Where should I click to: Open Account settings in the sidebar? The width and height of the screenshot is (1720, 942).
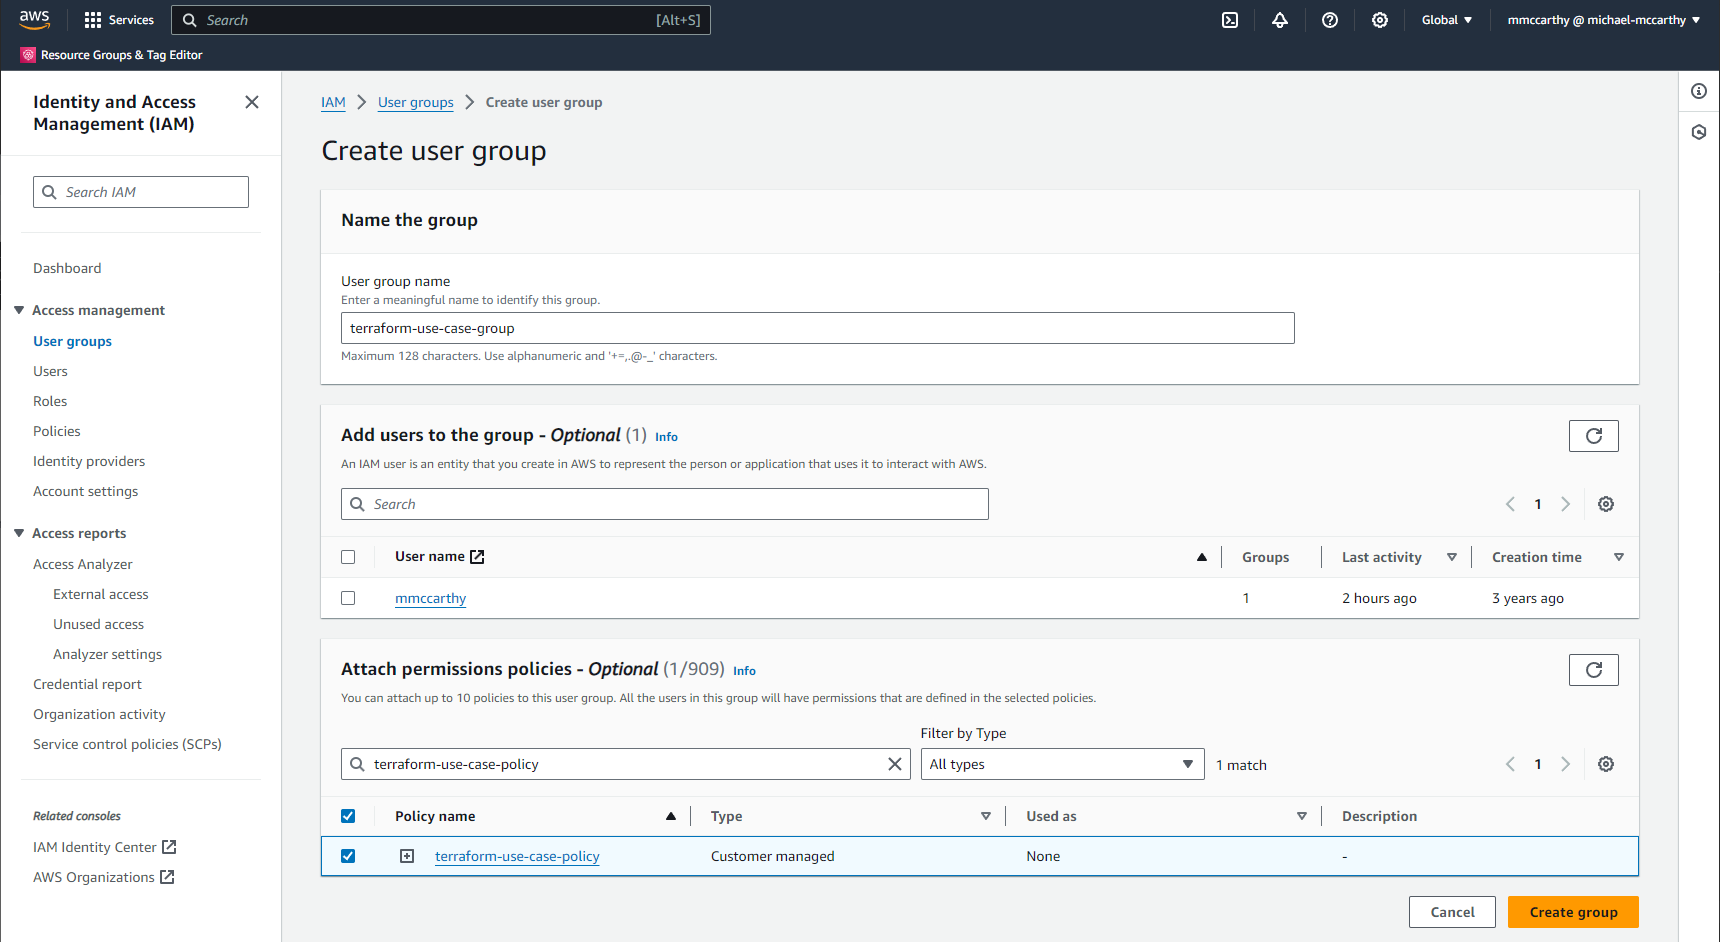pyautogui.click(x=86, y=491)
